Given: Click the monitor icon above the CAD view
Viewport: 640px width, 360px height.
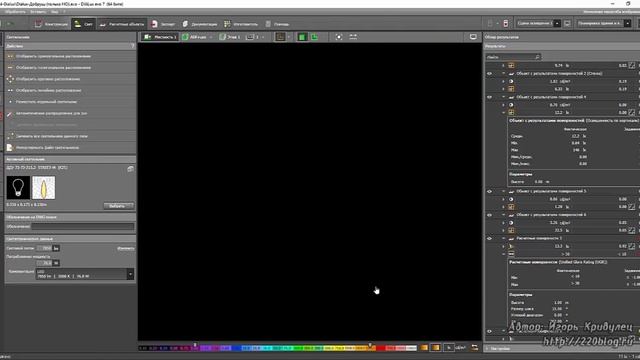Looking at the screenshot, I should (473, 37).
